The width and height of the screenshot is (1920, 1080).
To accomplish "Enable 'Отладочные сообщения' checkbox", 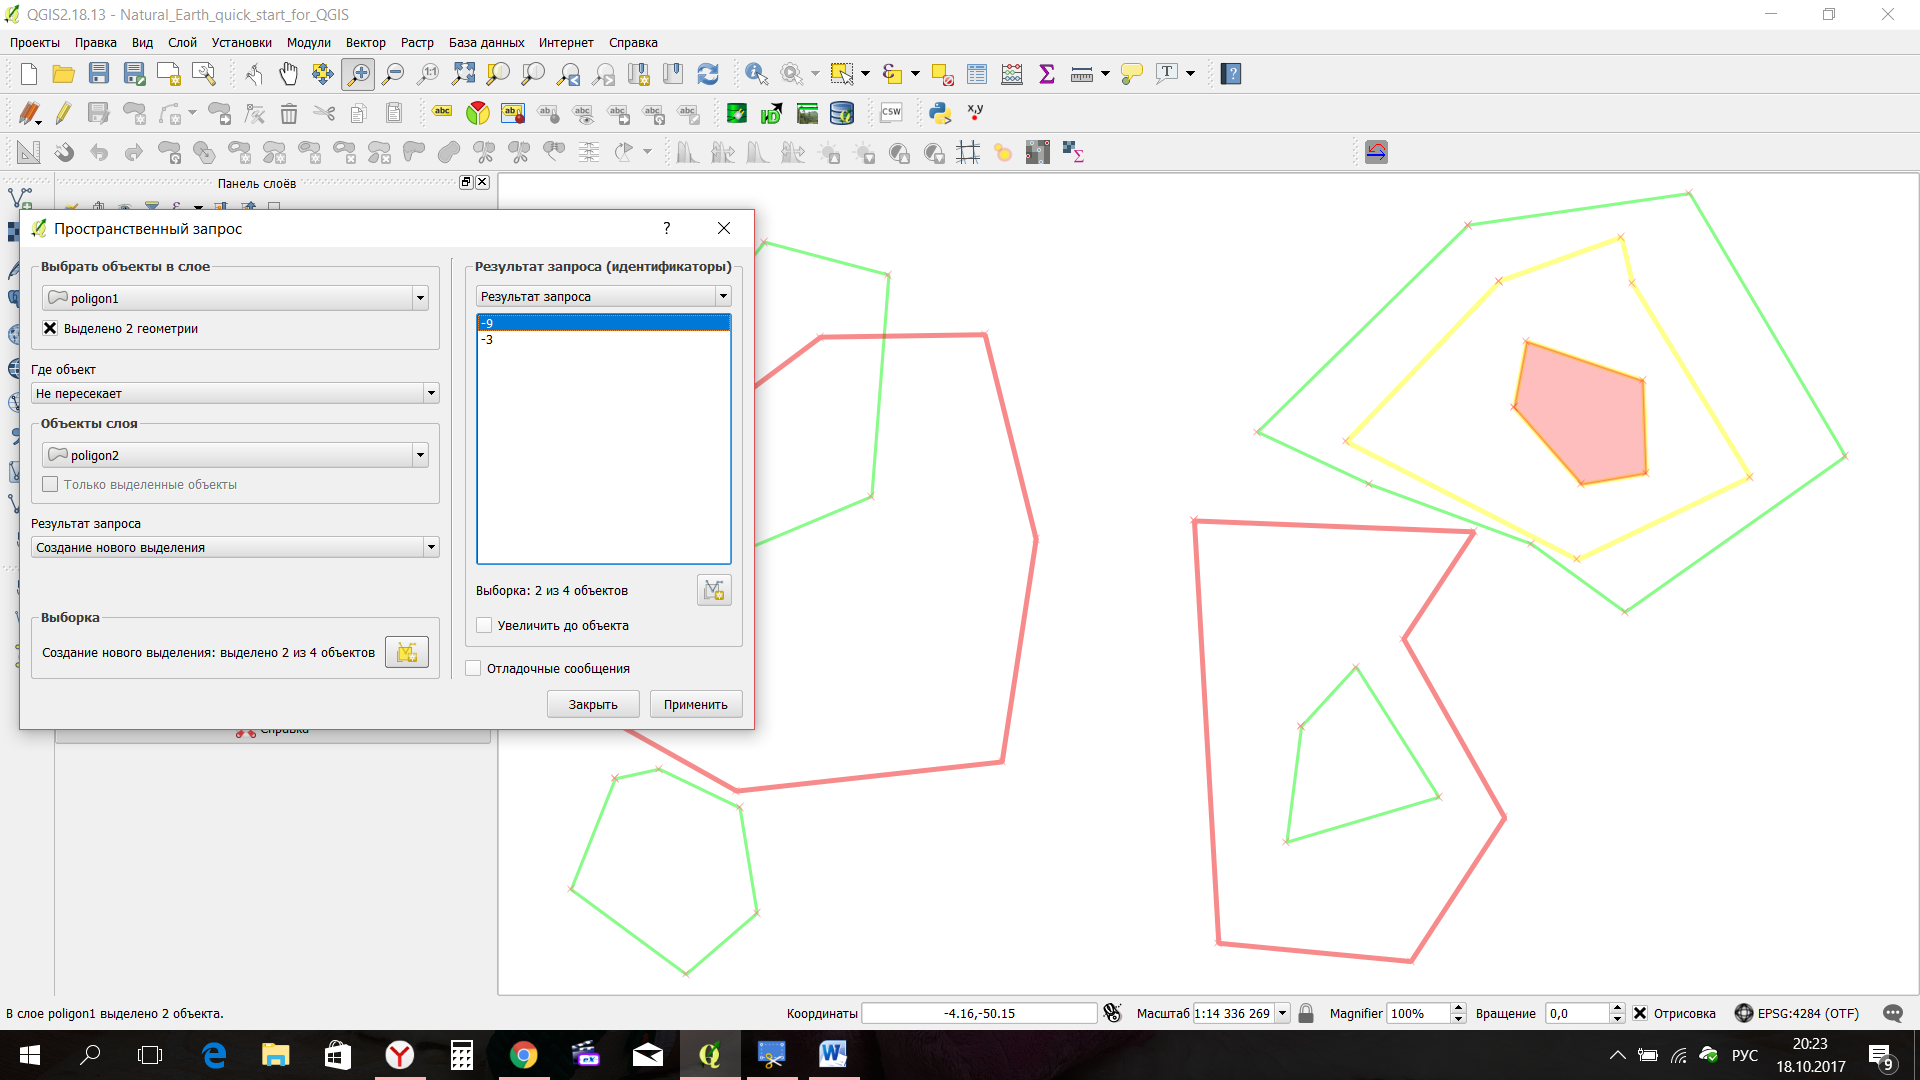I will click(474, 669).
